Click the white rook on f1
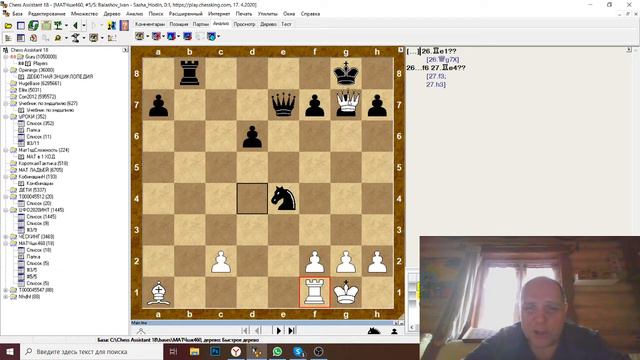The image size is (640, 360). click(315, 292)
